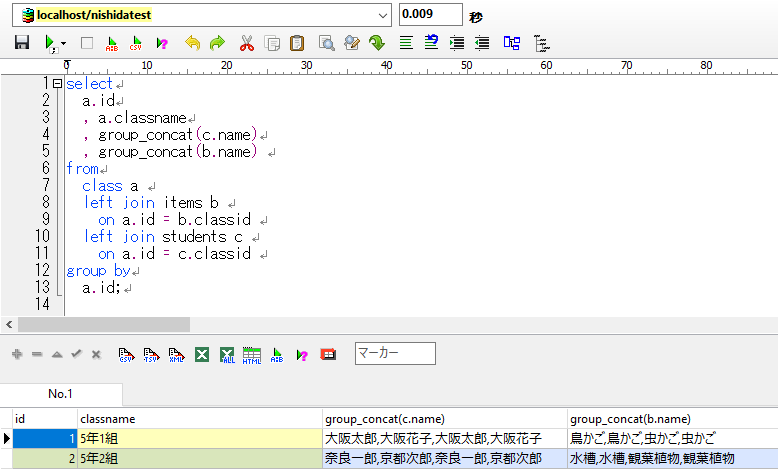This screenshot has width=778, height=475.
Task: Click the cell 水槽,水槽,観葉植物,観葉植物
Action: point(673,459)
